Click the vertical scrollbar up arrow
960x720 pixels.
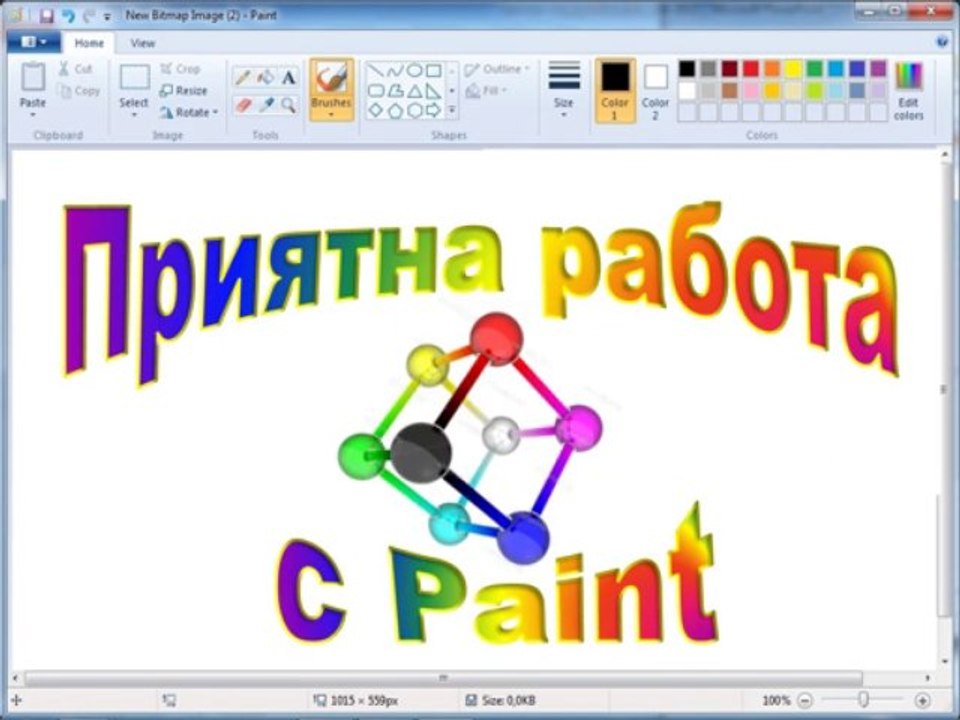pyautogui.click(x=945, y=154)
